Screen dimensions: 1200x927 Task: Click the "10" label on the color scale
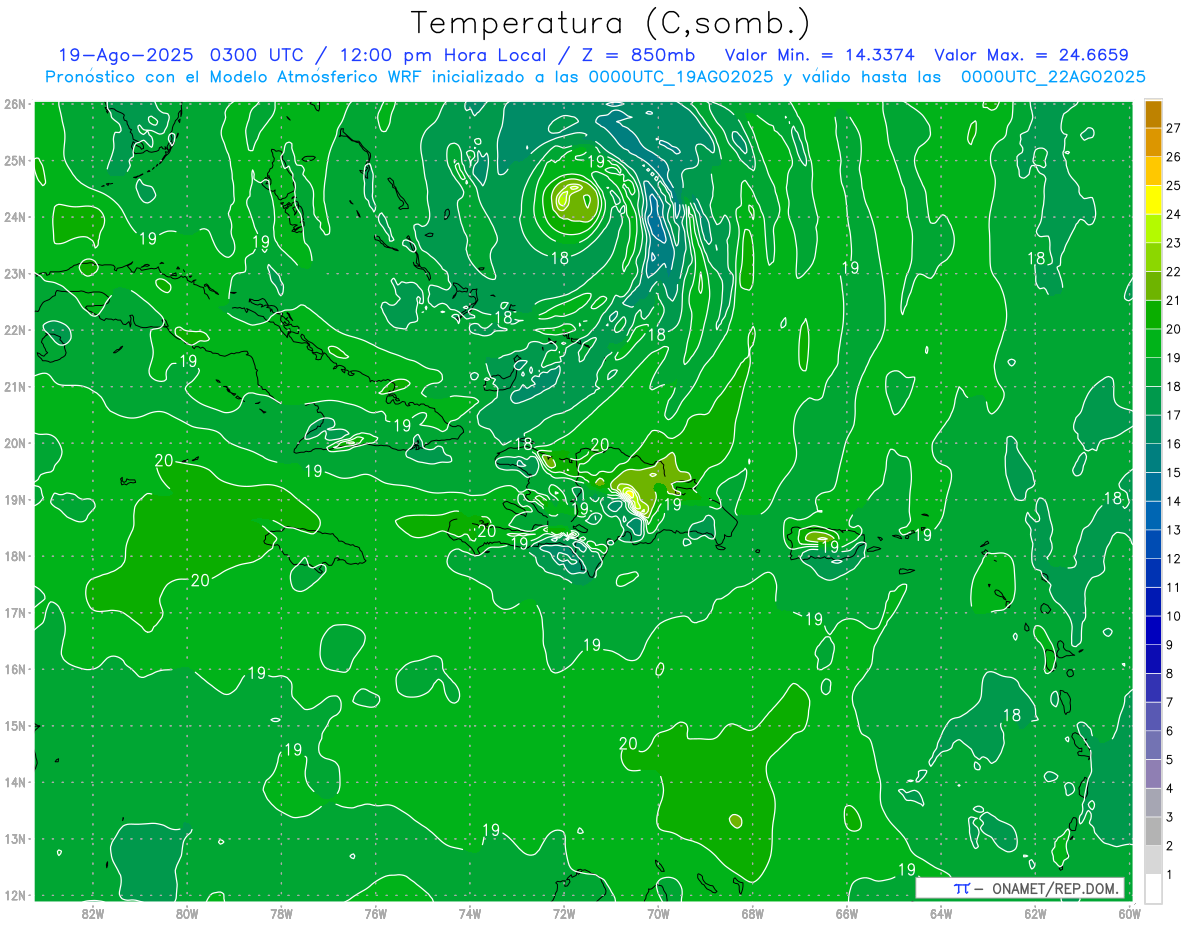pos(1174,616)
